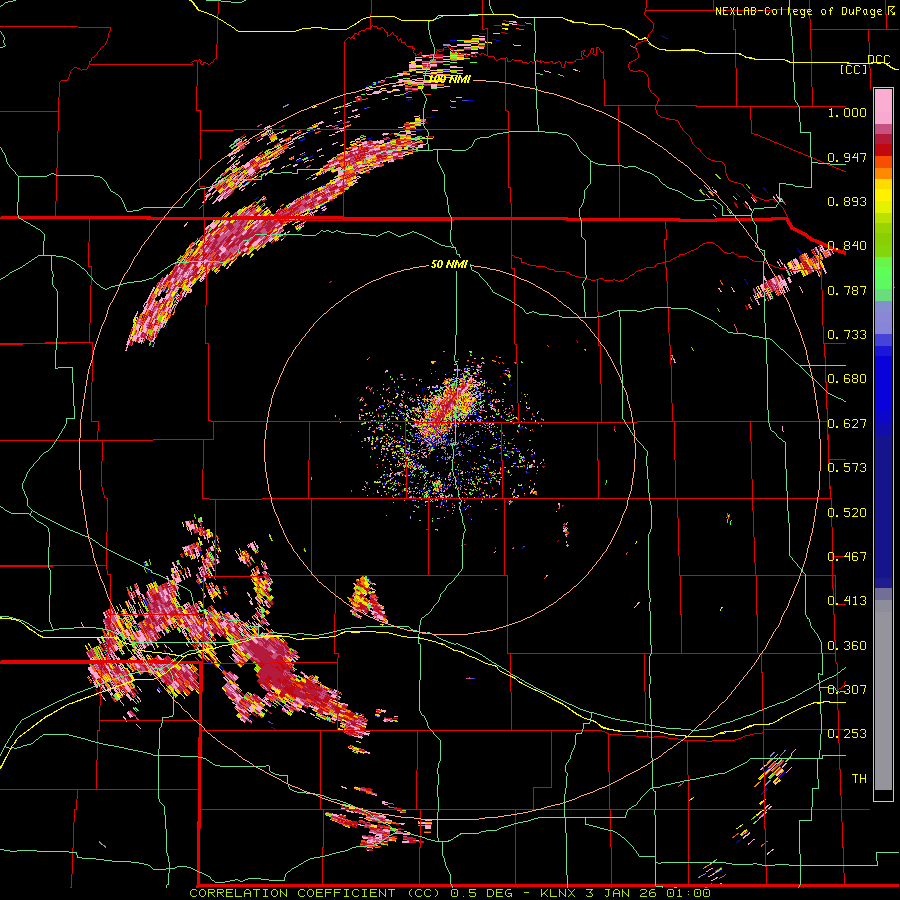Image resolution: width=900 pixels, height=900 pixels.
Task: Click the 0.787 scale value
Action: point(847,290)
